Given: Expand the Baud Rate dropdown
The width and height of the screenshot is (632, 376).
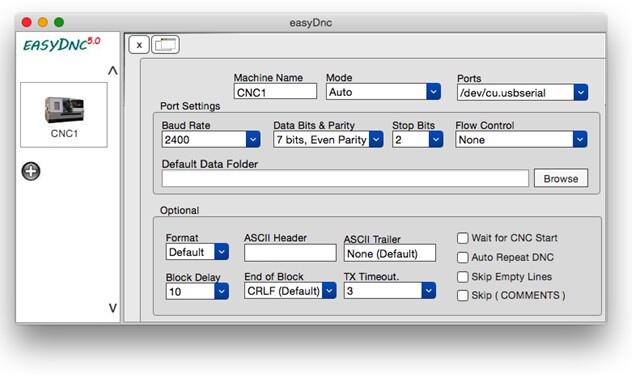Looking at the screenshot, I should pos(211,139).
